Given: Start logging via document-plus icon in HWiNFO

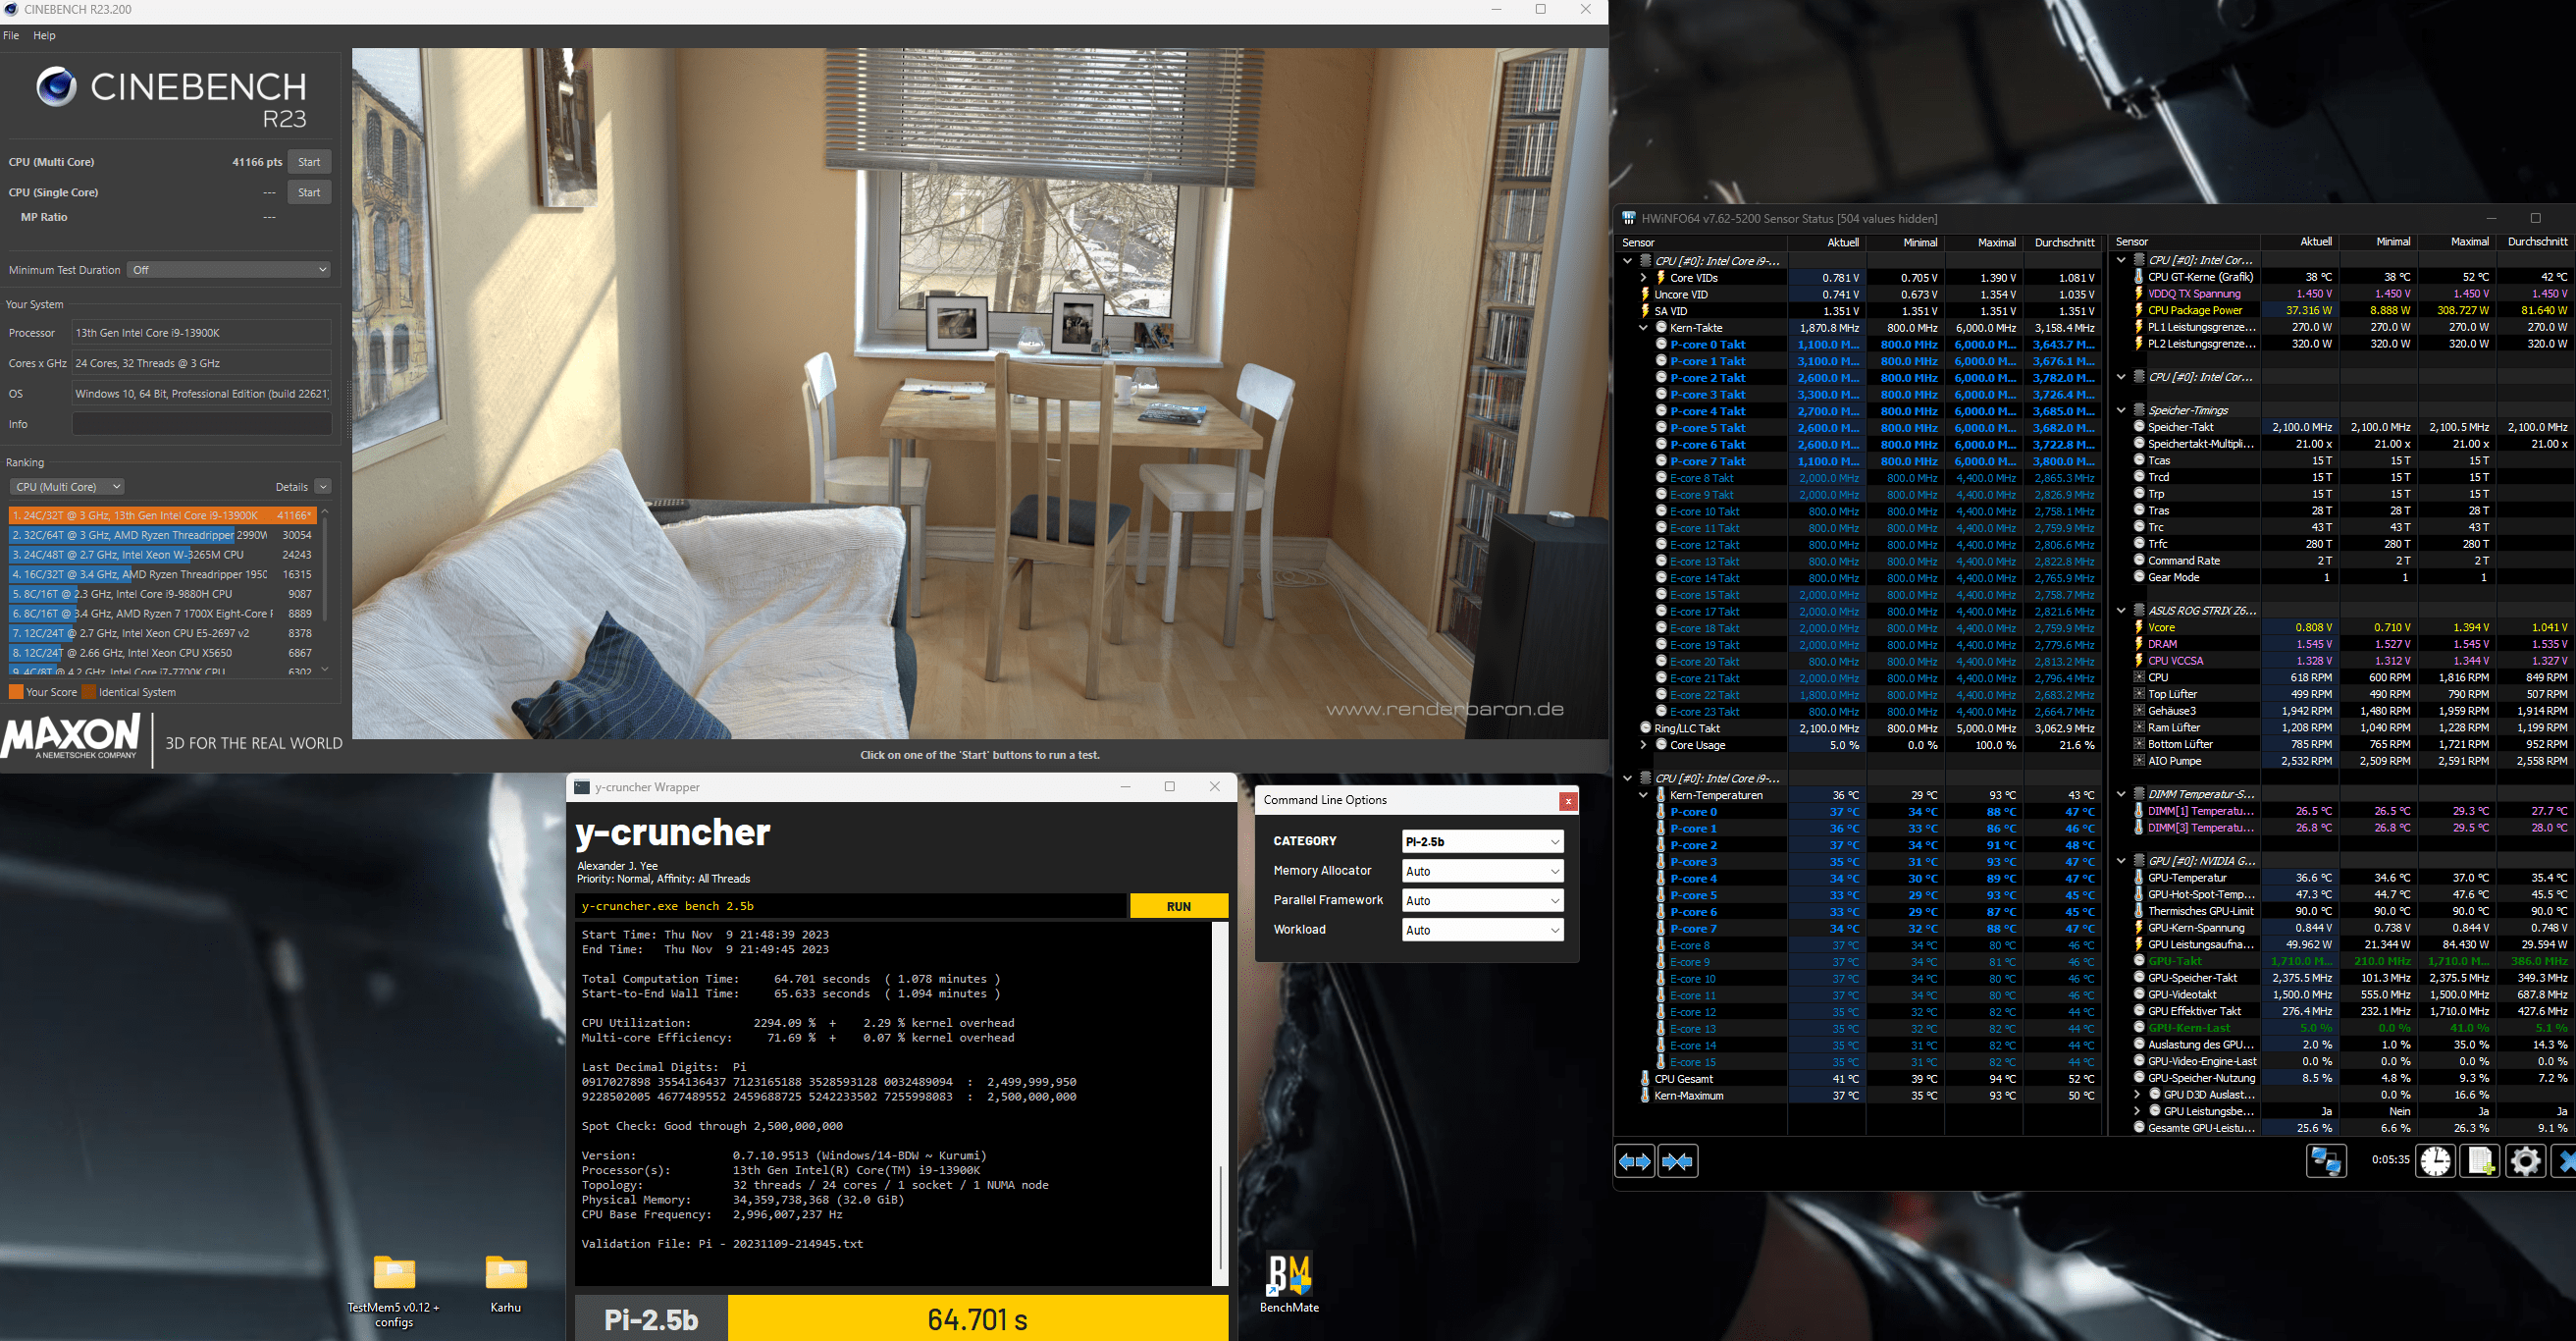Looking at the screenshot, I should (x=2480, y=1161).
